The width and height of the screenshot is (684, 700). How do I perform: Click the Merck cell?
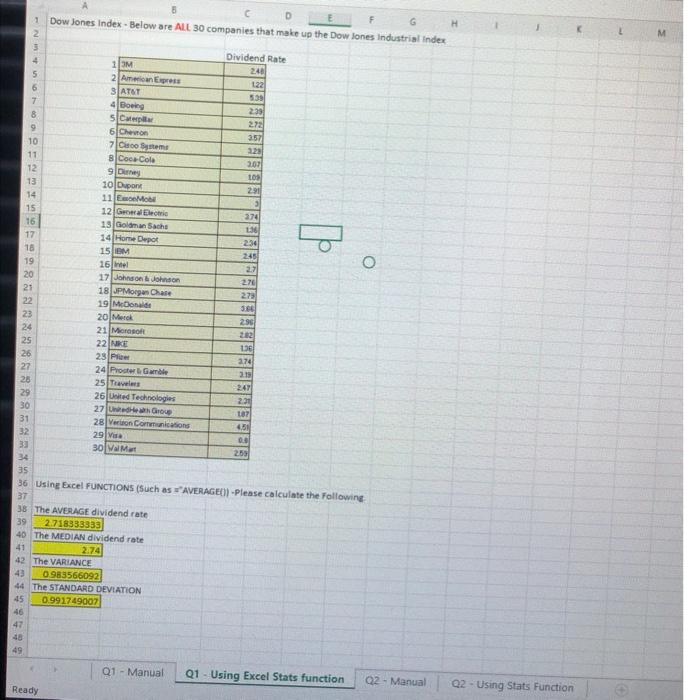click(x=162, y=318)
